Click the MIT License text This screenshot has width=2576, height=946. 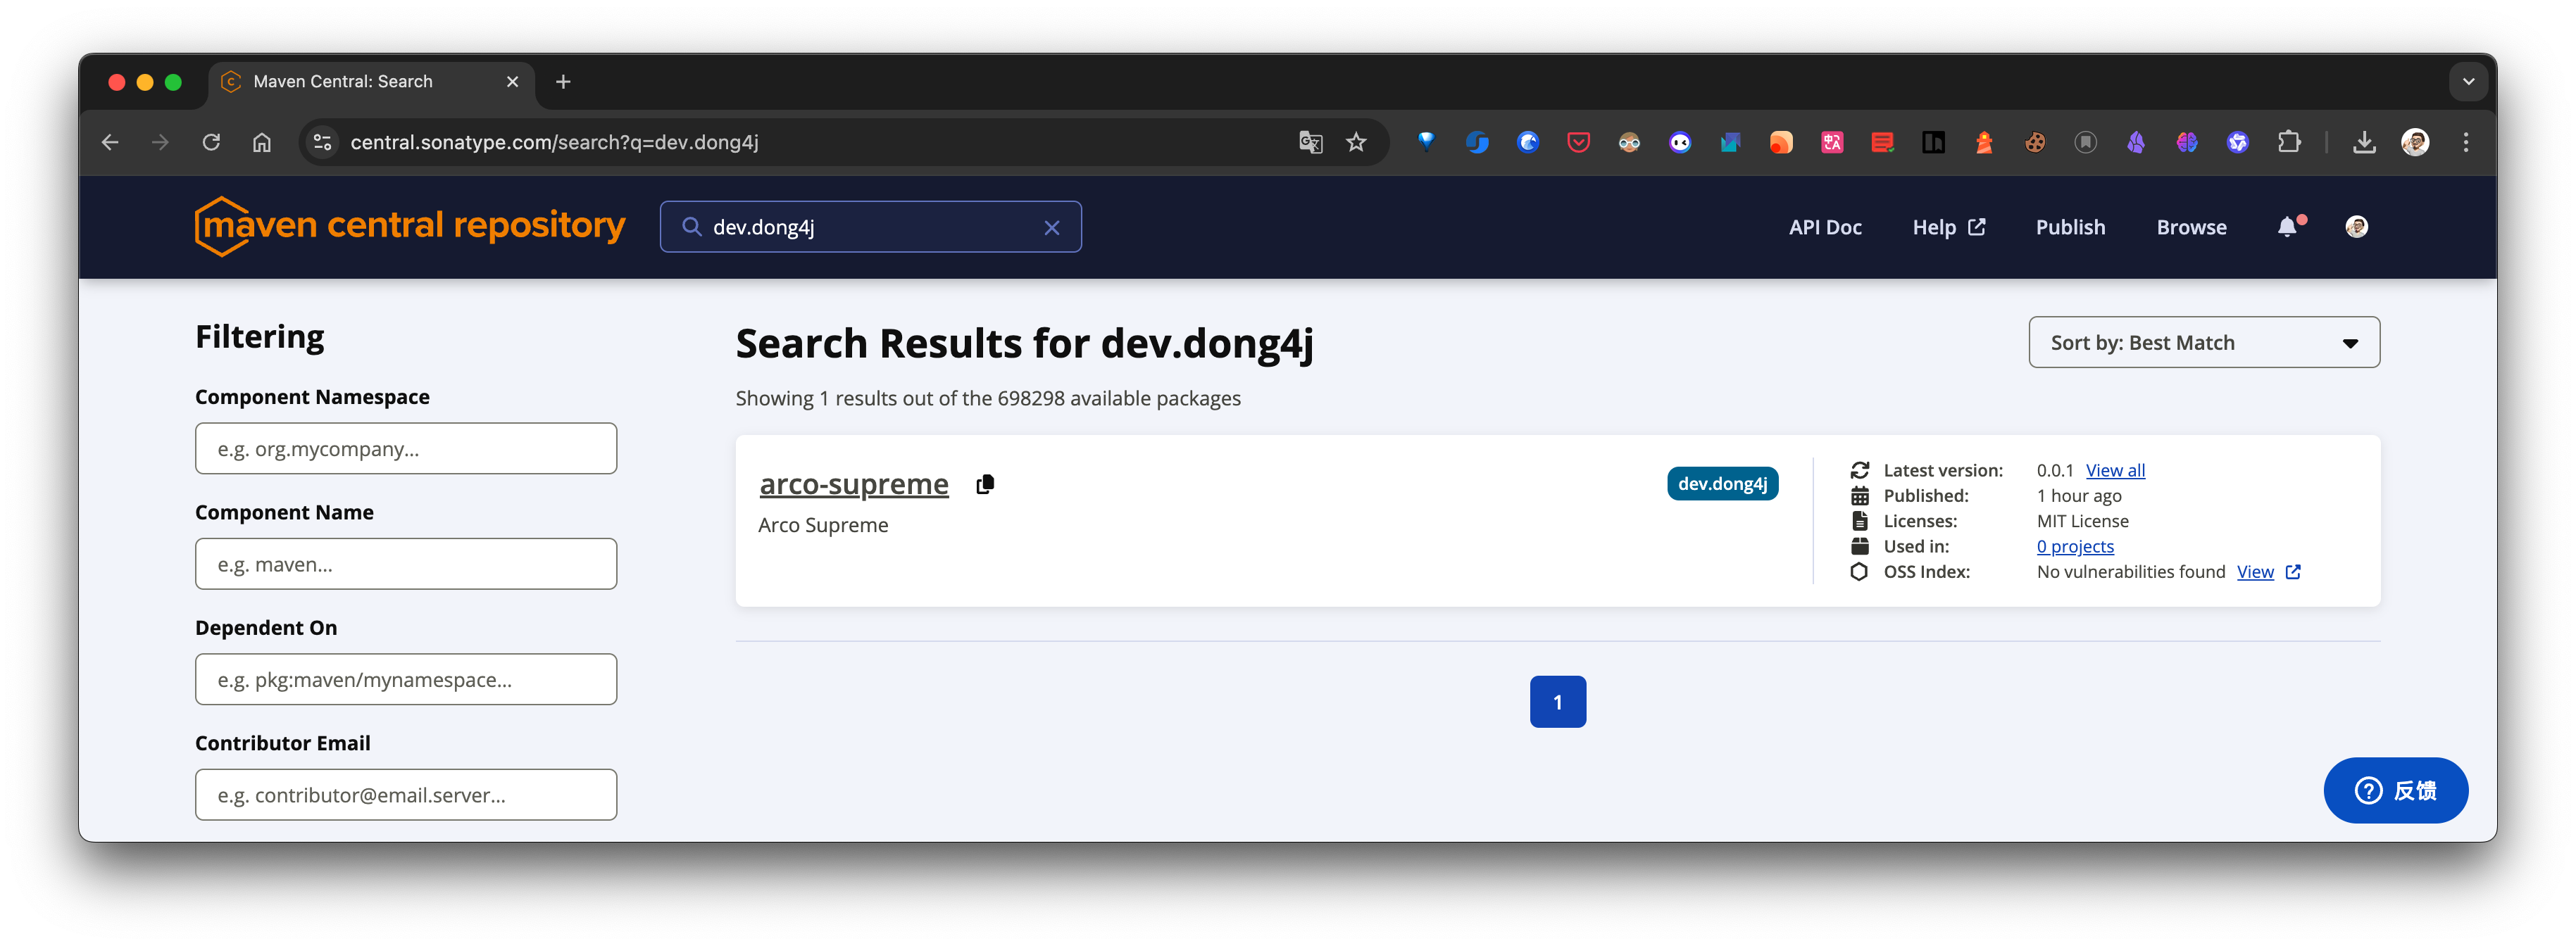click(x=2082, y=521)
